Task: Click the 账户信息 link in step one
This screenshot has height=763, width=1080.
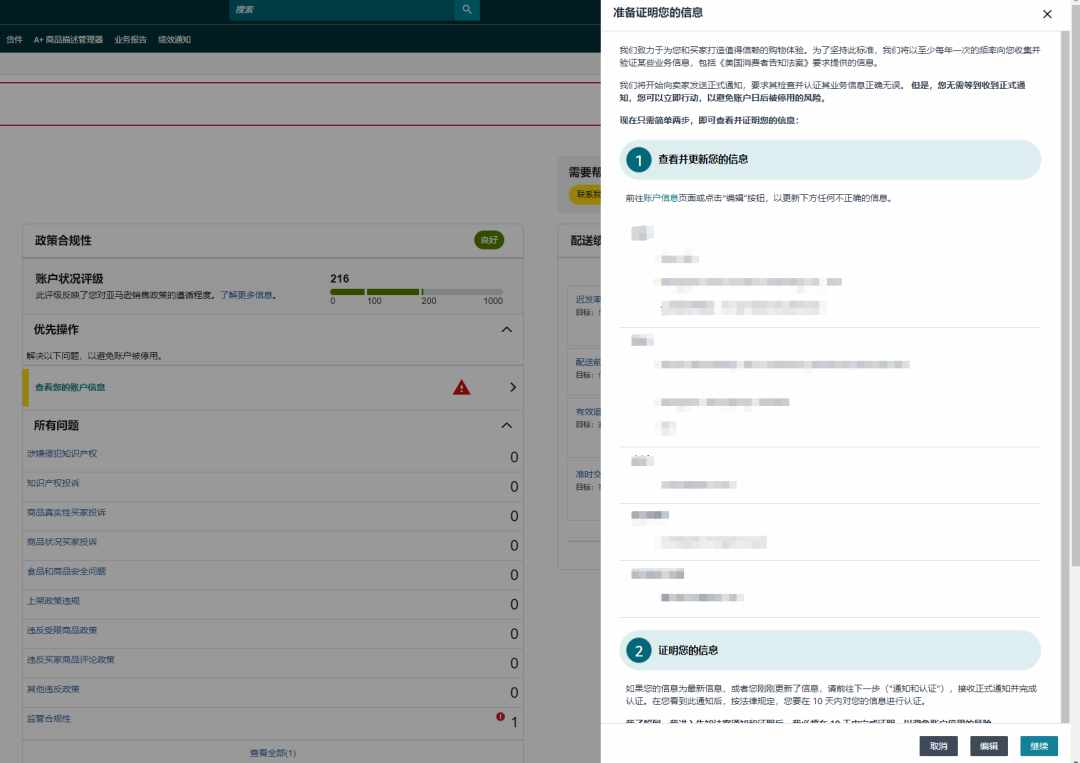Action: click(x=661, y=198)
